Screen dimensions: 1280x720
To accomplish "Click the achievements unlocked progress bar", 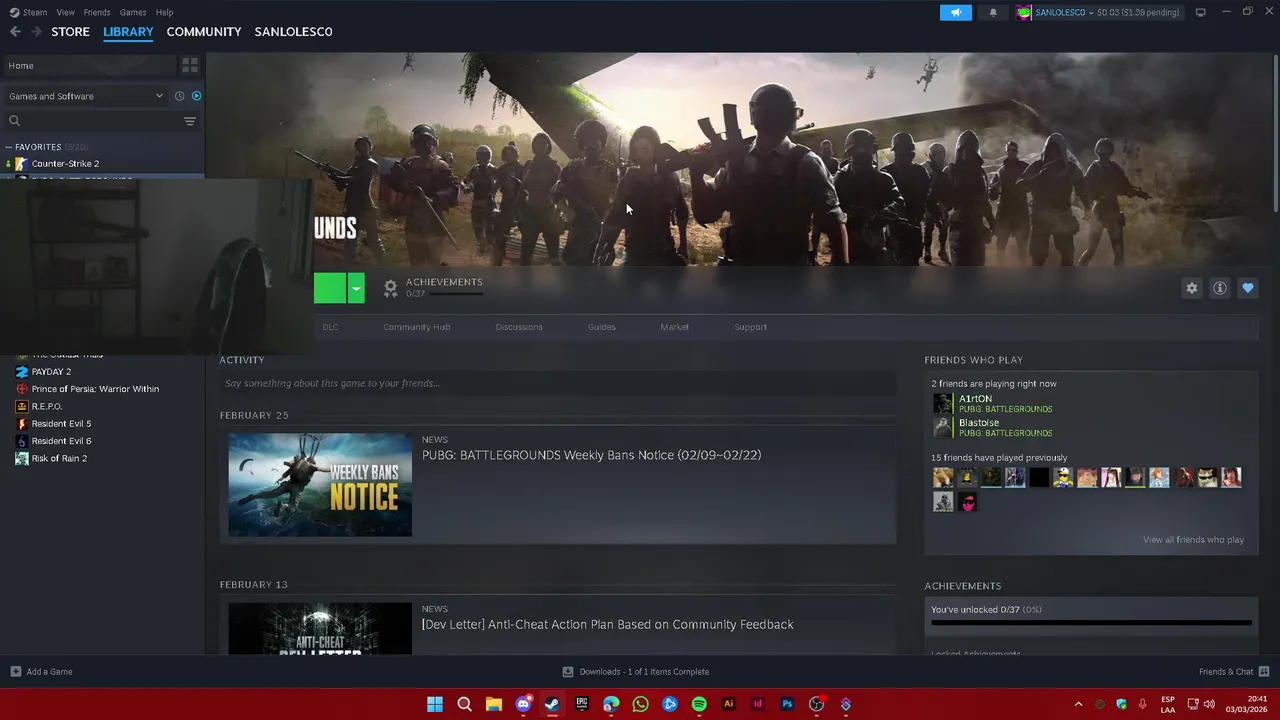I will pyautogui.click(x=1091, y=623).
